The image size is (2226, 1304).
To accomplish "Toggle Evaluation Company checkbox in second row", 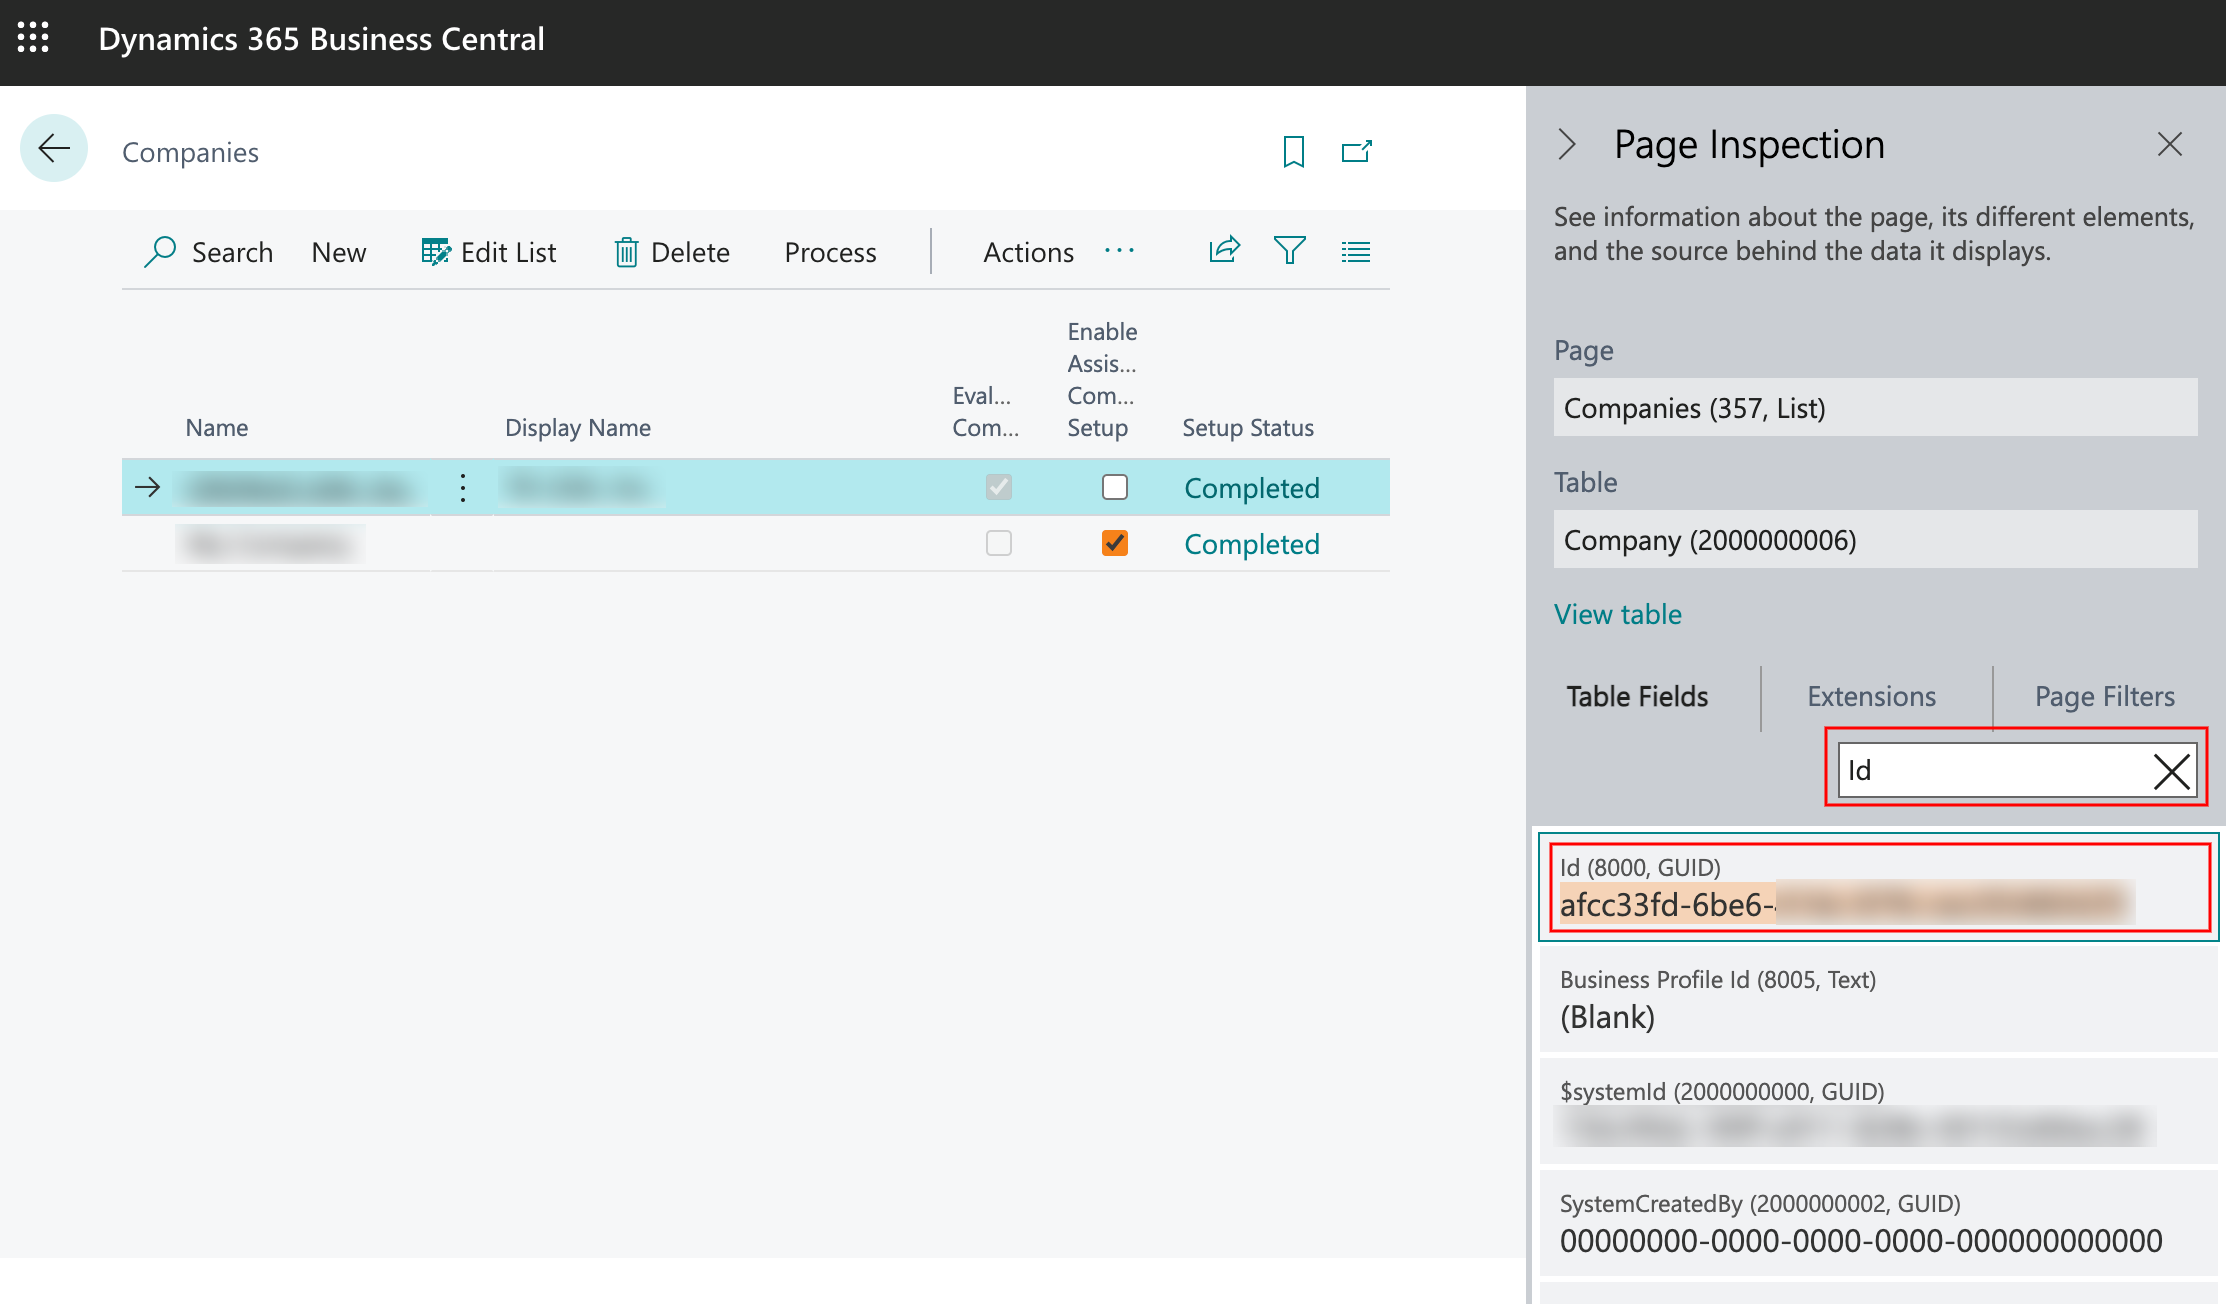I will (998, 543).
